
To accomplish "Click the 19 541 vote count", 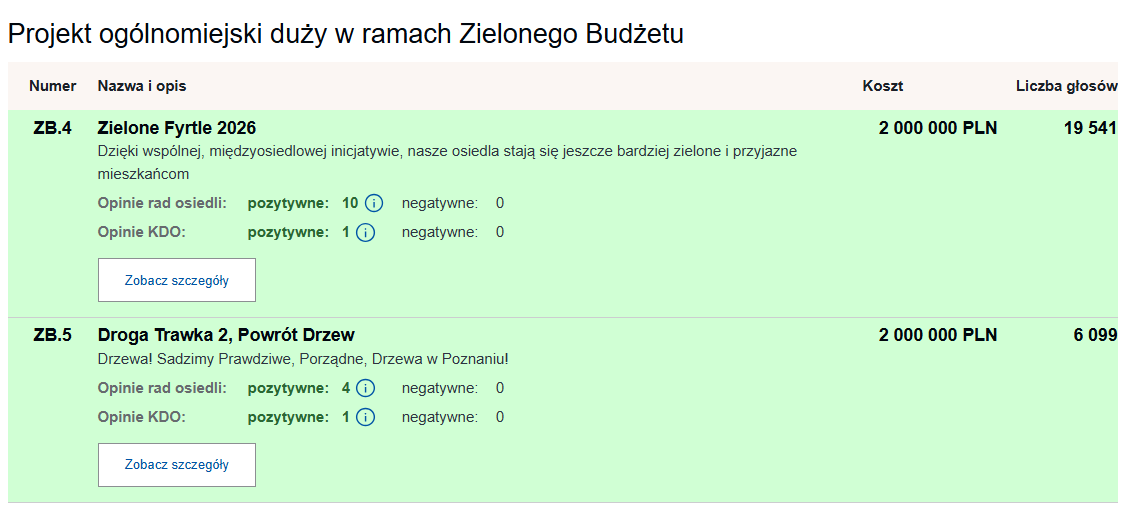I will pos(1089,128).
